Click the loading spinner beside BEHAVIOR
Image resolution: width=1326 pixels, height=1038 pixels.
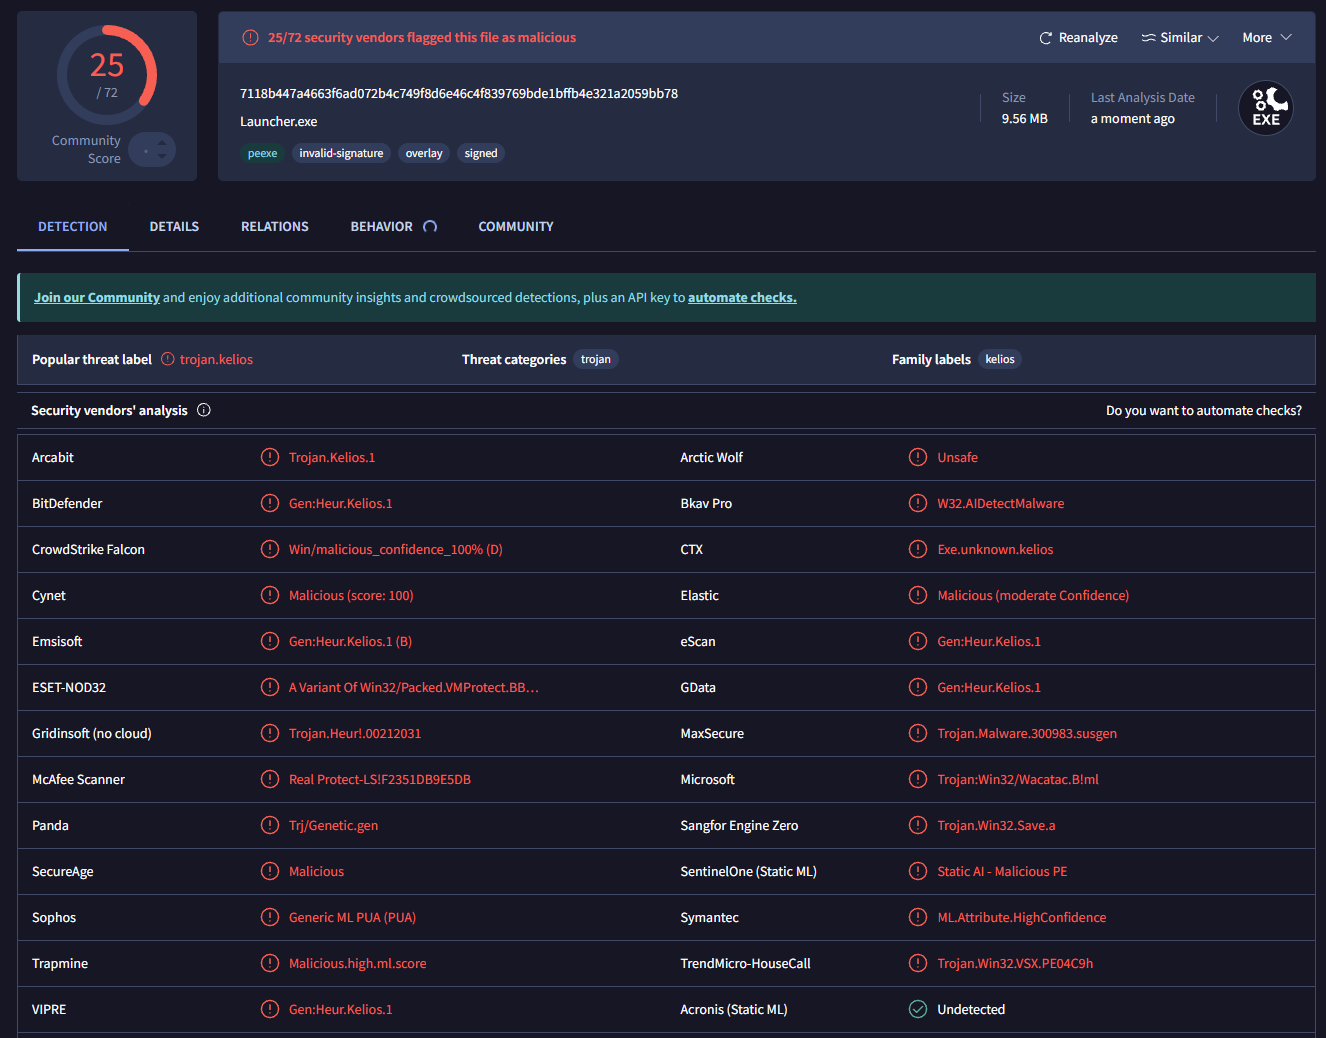(430, 227)
